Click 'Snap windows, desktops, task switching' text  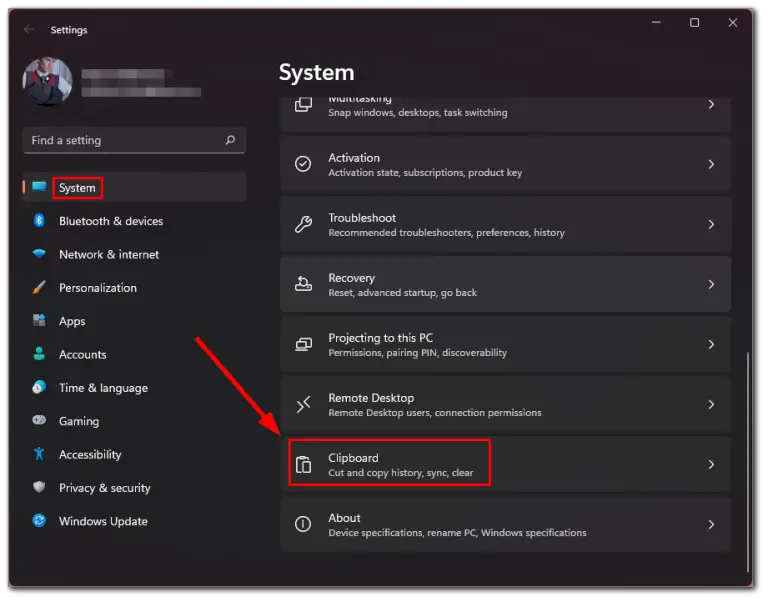[x=418, y=113]
